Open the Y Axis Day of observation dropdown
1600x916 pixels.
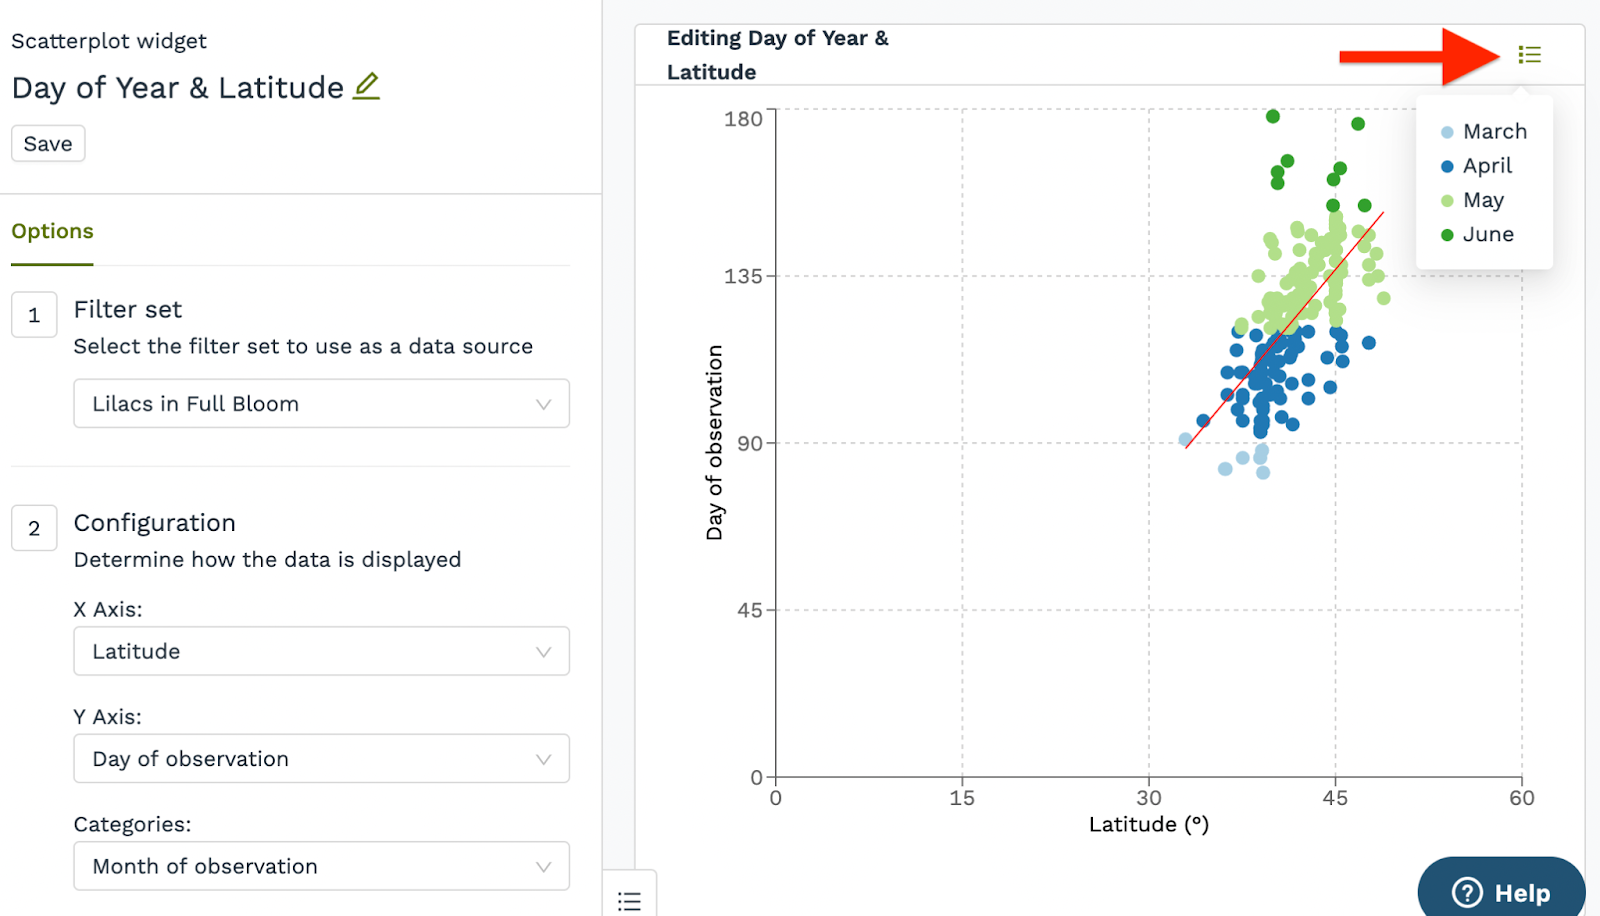tap(321, 759)
